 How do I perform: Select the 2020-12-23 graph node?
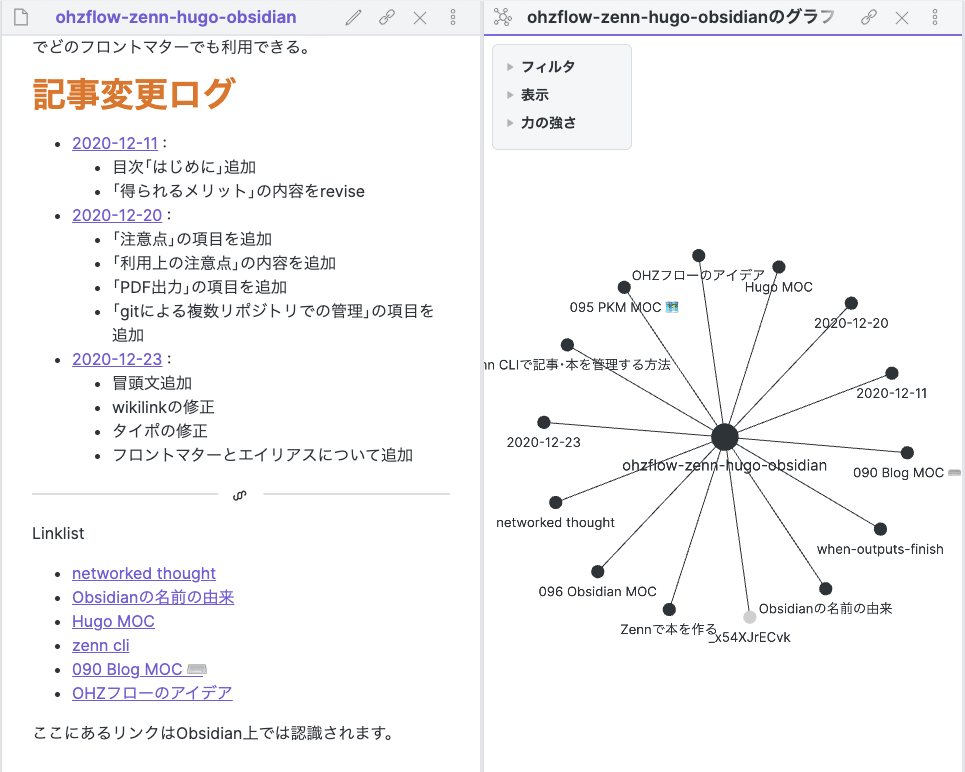click(x=543, y=422)
